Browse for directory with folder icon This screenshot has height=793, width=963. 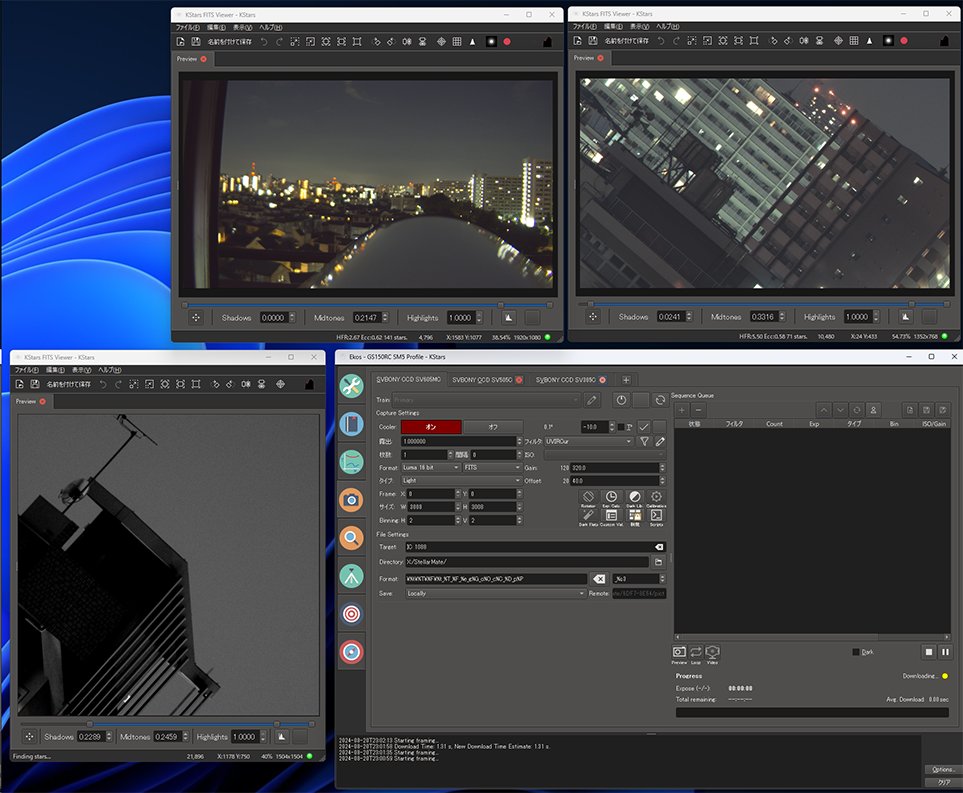[x=658, y=561]
